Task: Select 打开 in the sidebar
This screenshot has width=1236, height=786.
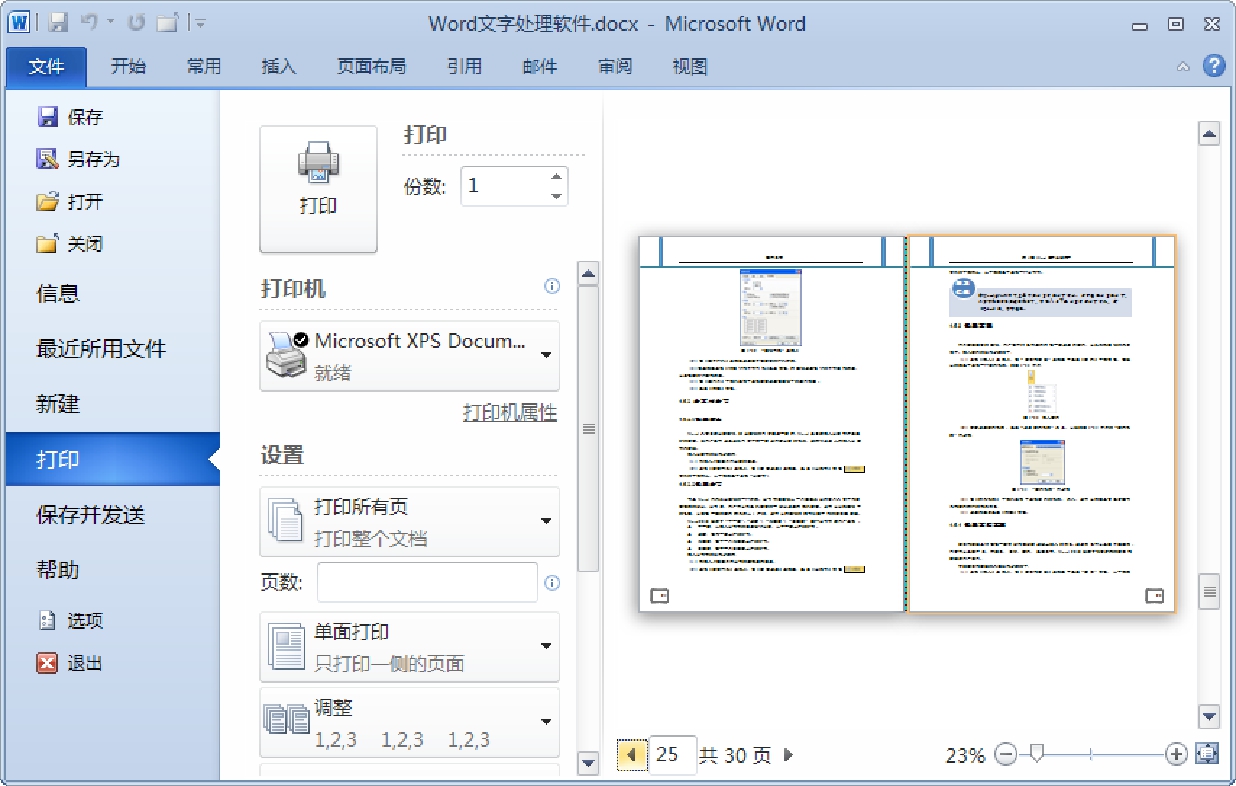Action: click(x=70, y=201)
